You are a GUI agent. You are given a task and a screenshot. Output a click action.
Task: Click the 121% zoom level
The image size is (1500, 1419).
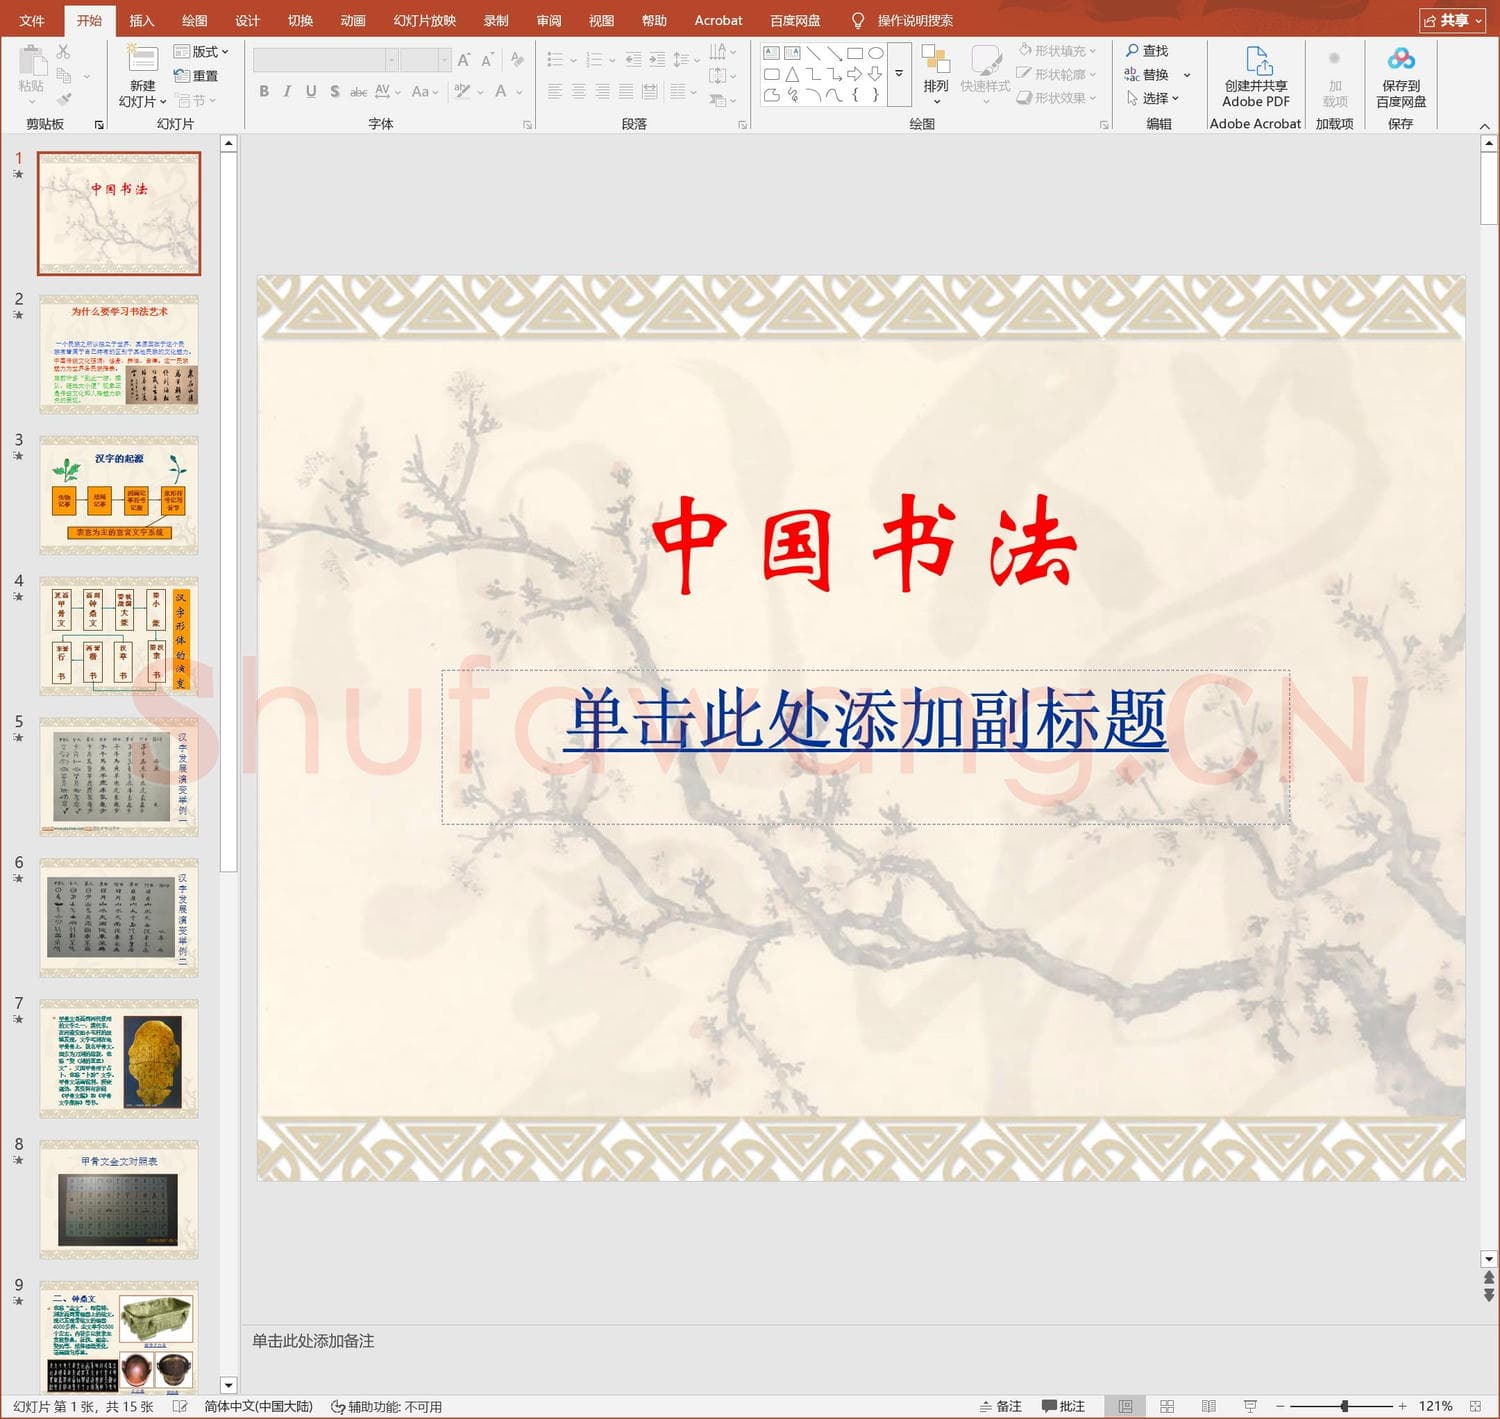[x=1435, y=1406]
